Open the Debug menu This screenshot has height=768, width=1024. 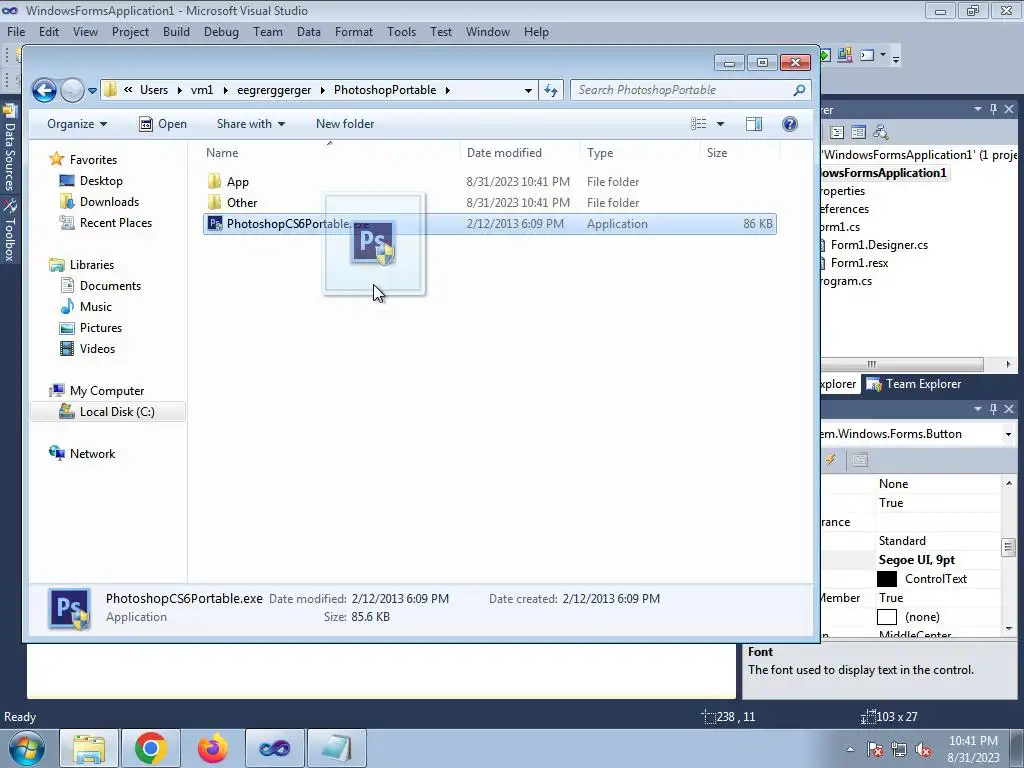[x=221, y=32]
